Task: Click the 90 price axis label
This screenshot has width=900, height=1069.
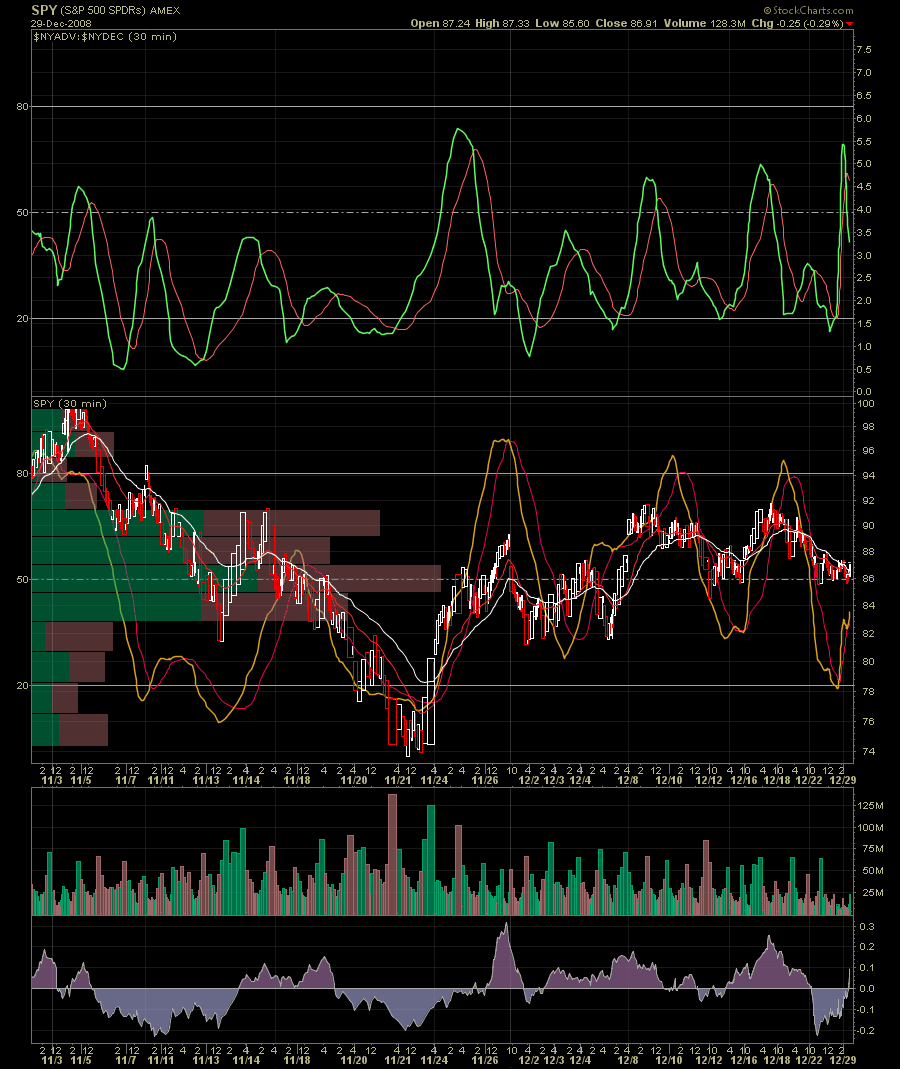Action: (868, 526)
